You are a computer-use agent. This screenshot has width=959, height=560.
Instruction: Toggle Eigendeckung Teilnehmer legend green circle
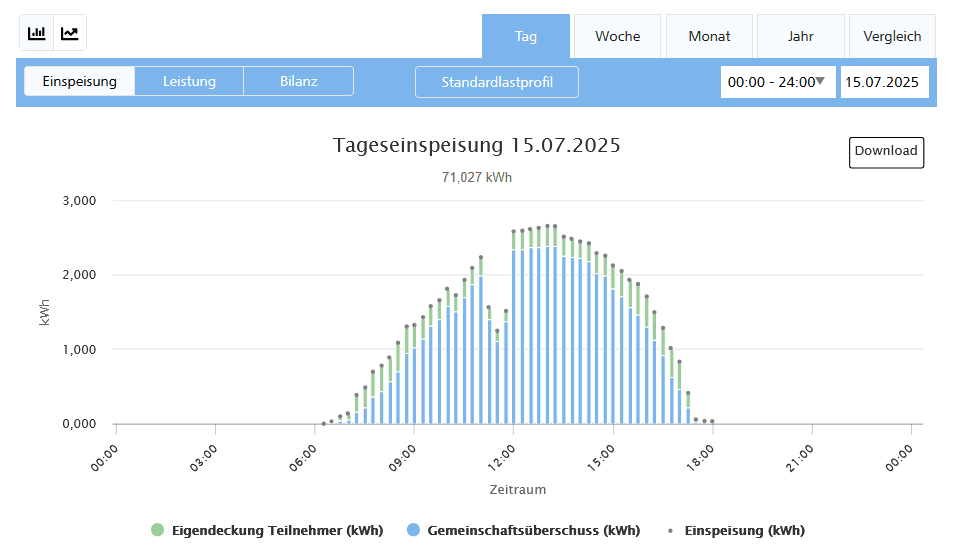(x=157, y=530)
